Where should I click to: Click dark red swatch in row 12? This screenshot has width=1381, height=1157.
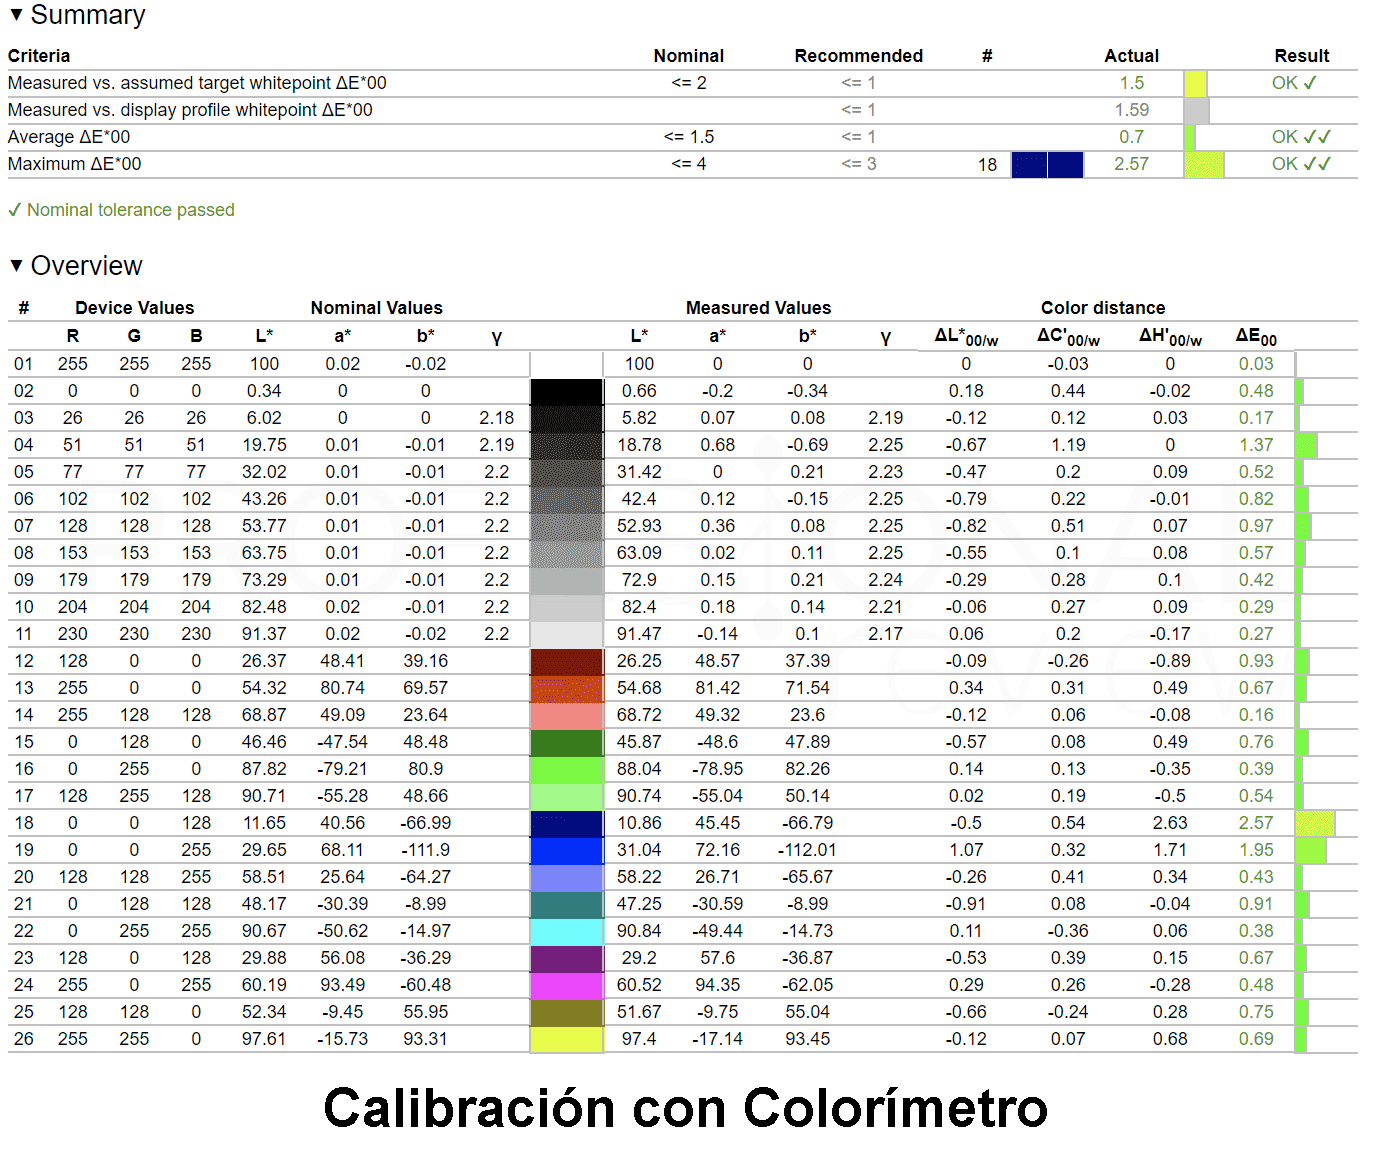[x=566, y=661]
